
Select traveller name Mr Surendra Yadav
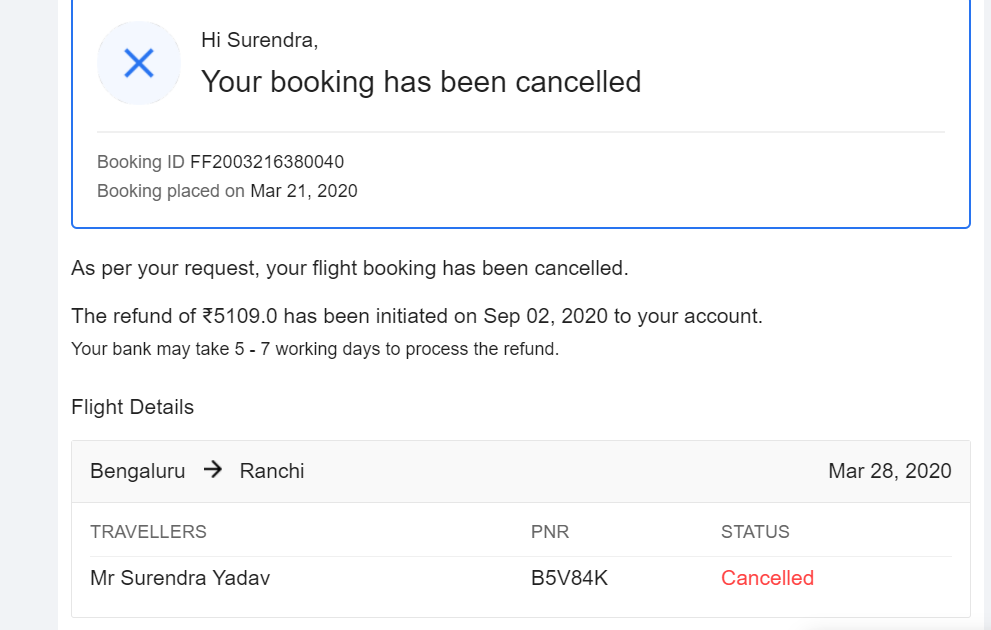tap(180, 578)
